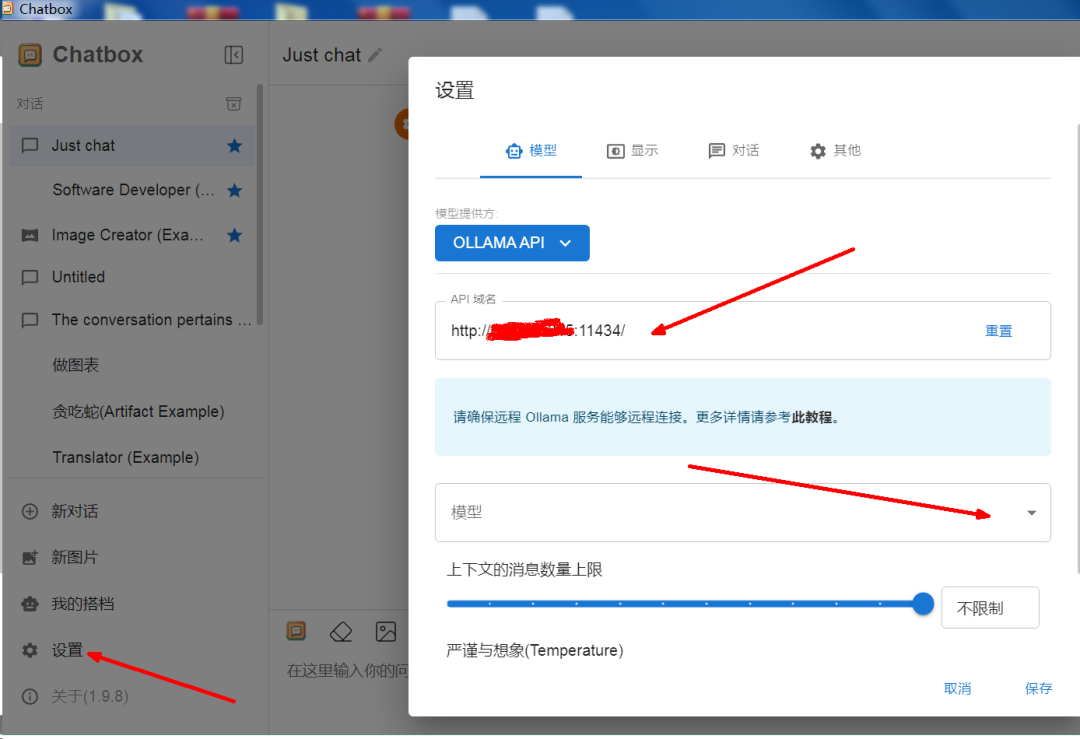Open 我的搭档 via its robot icon

[x=30, y=604]
